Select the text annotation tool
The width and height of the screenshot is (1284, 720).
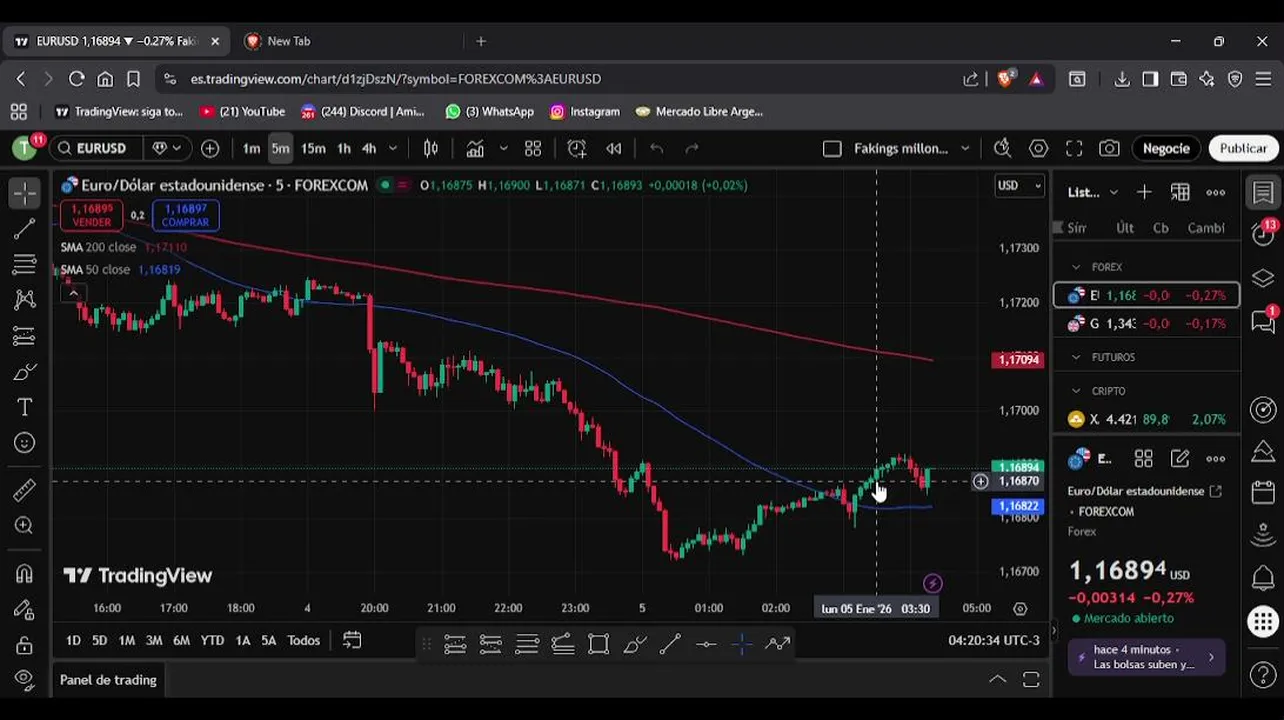tap(25, 407)
